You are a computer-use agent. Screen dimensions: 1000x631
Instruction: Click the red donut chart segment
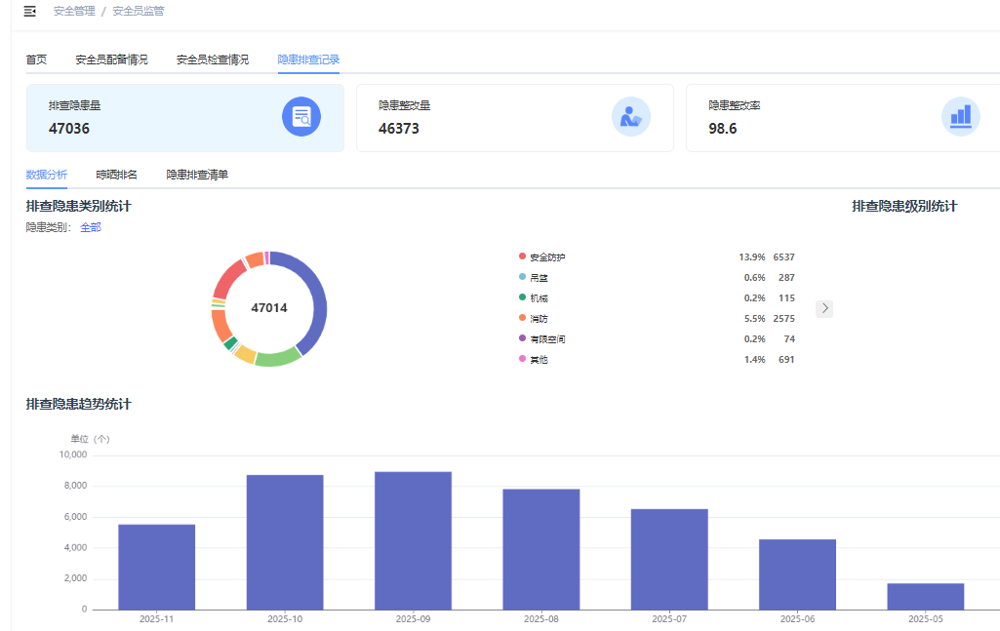(x=229, y=278)
